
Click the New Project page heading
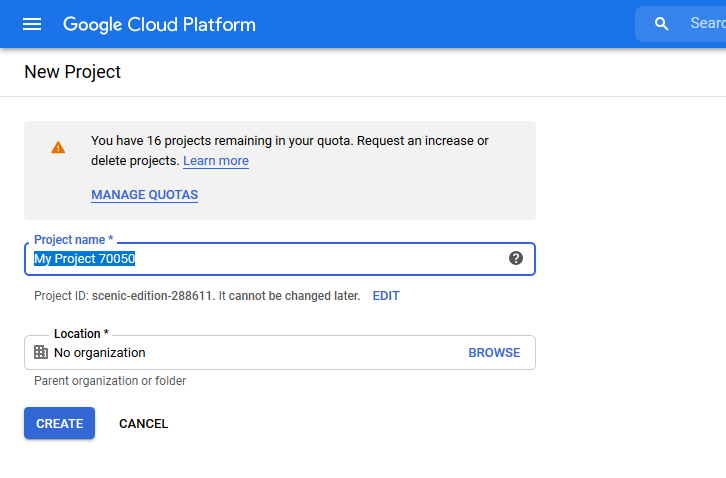tap(72, 72)
